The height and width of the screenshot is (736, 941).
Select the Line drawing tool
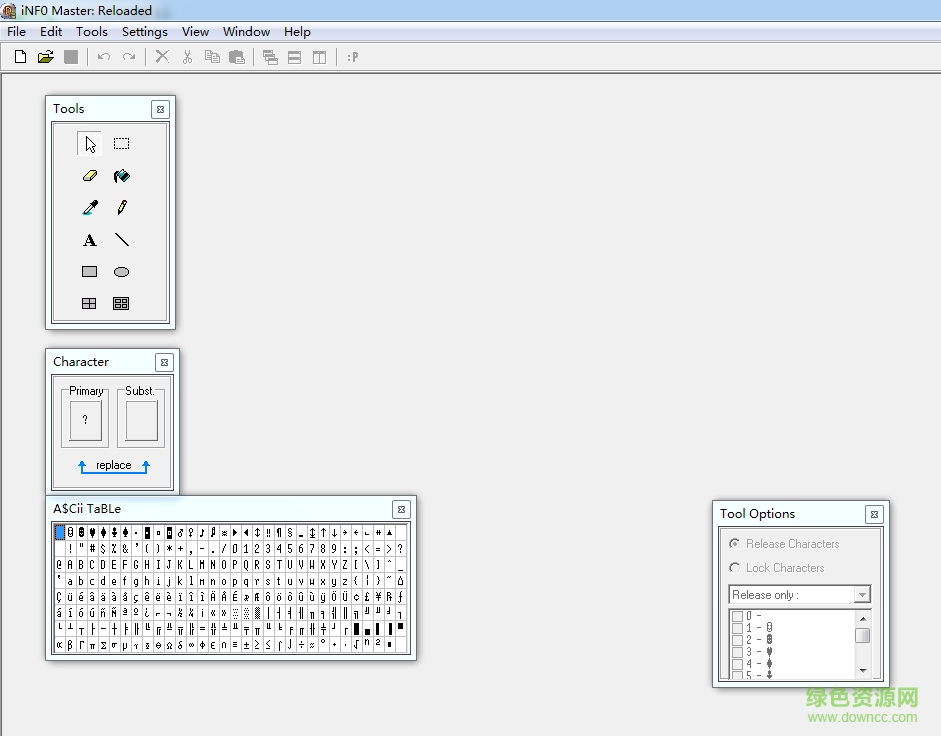point(121,240)
